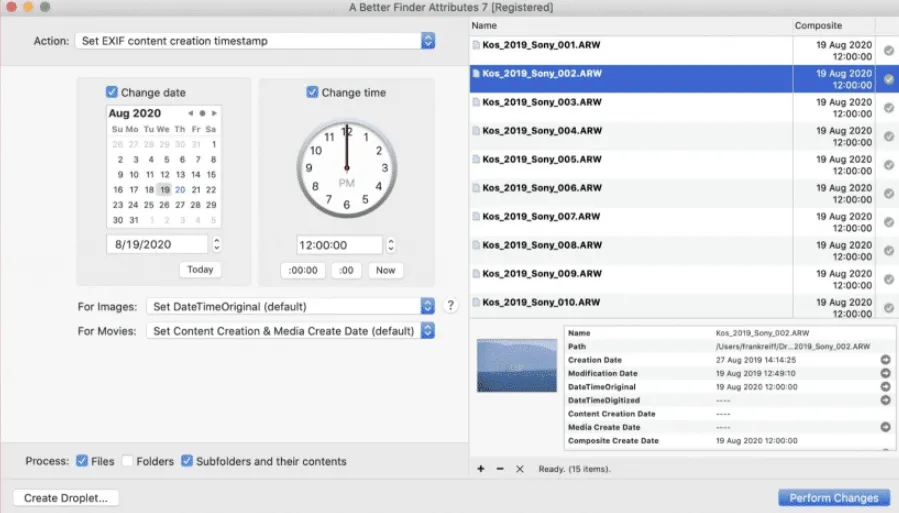Go to next month in calendar
The height and width of the screenshot is (513, 899).
pyautogui.click(x=214, y=113)
